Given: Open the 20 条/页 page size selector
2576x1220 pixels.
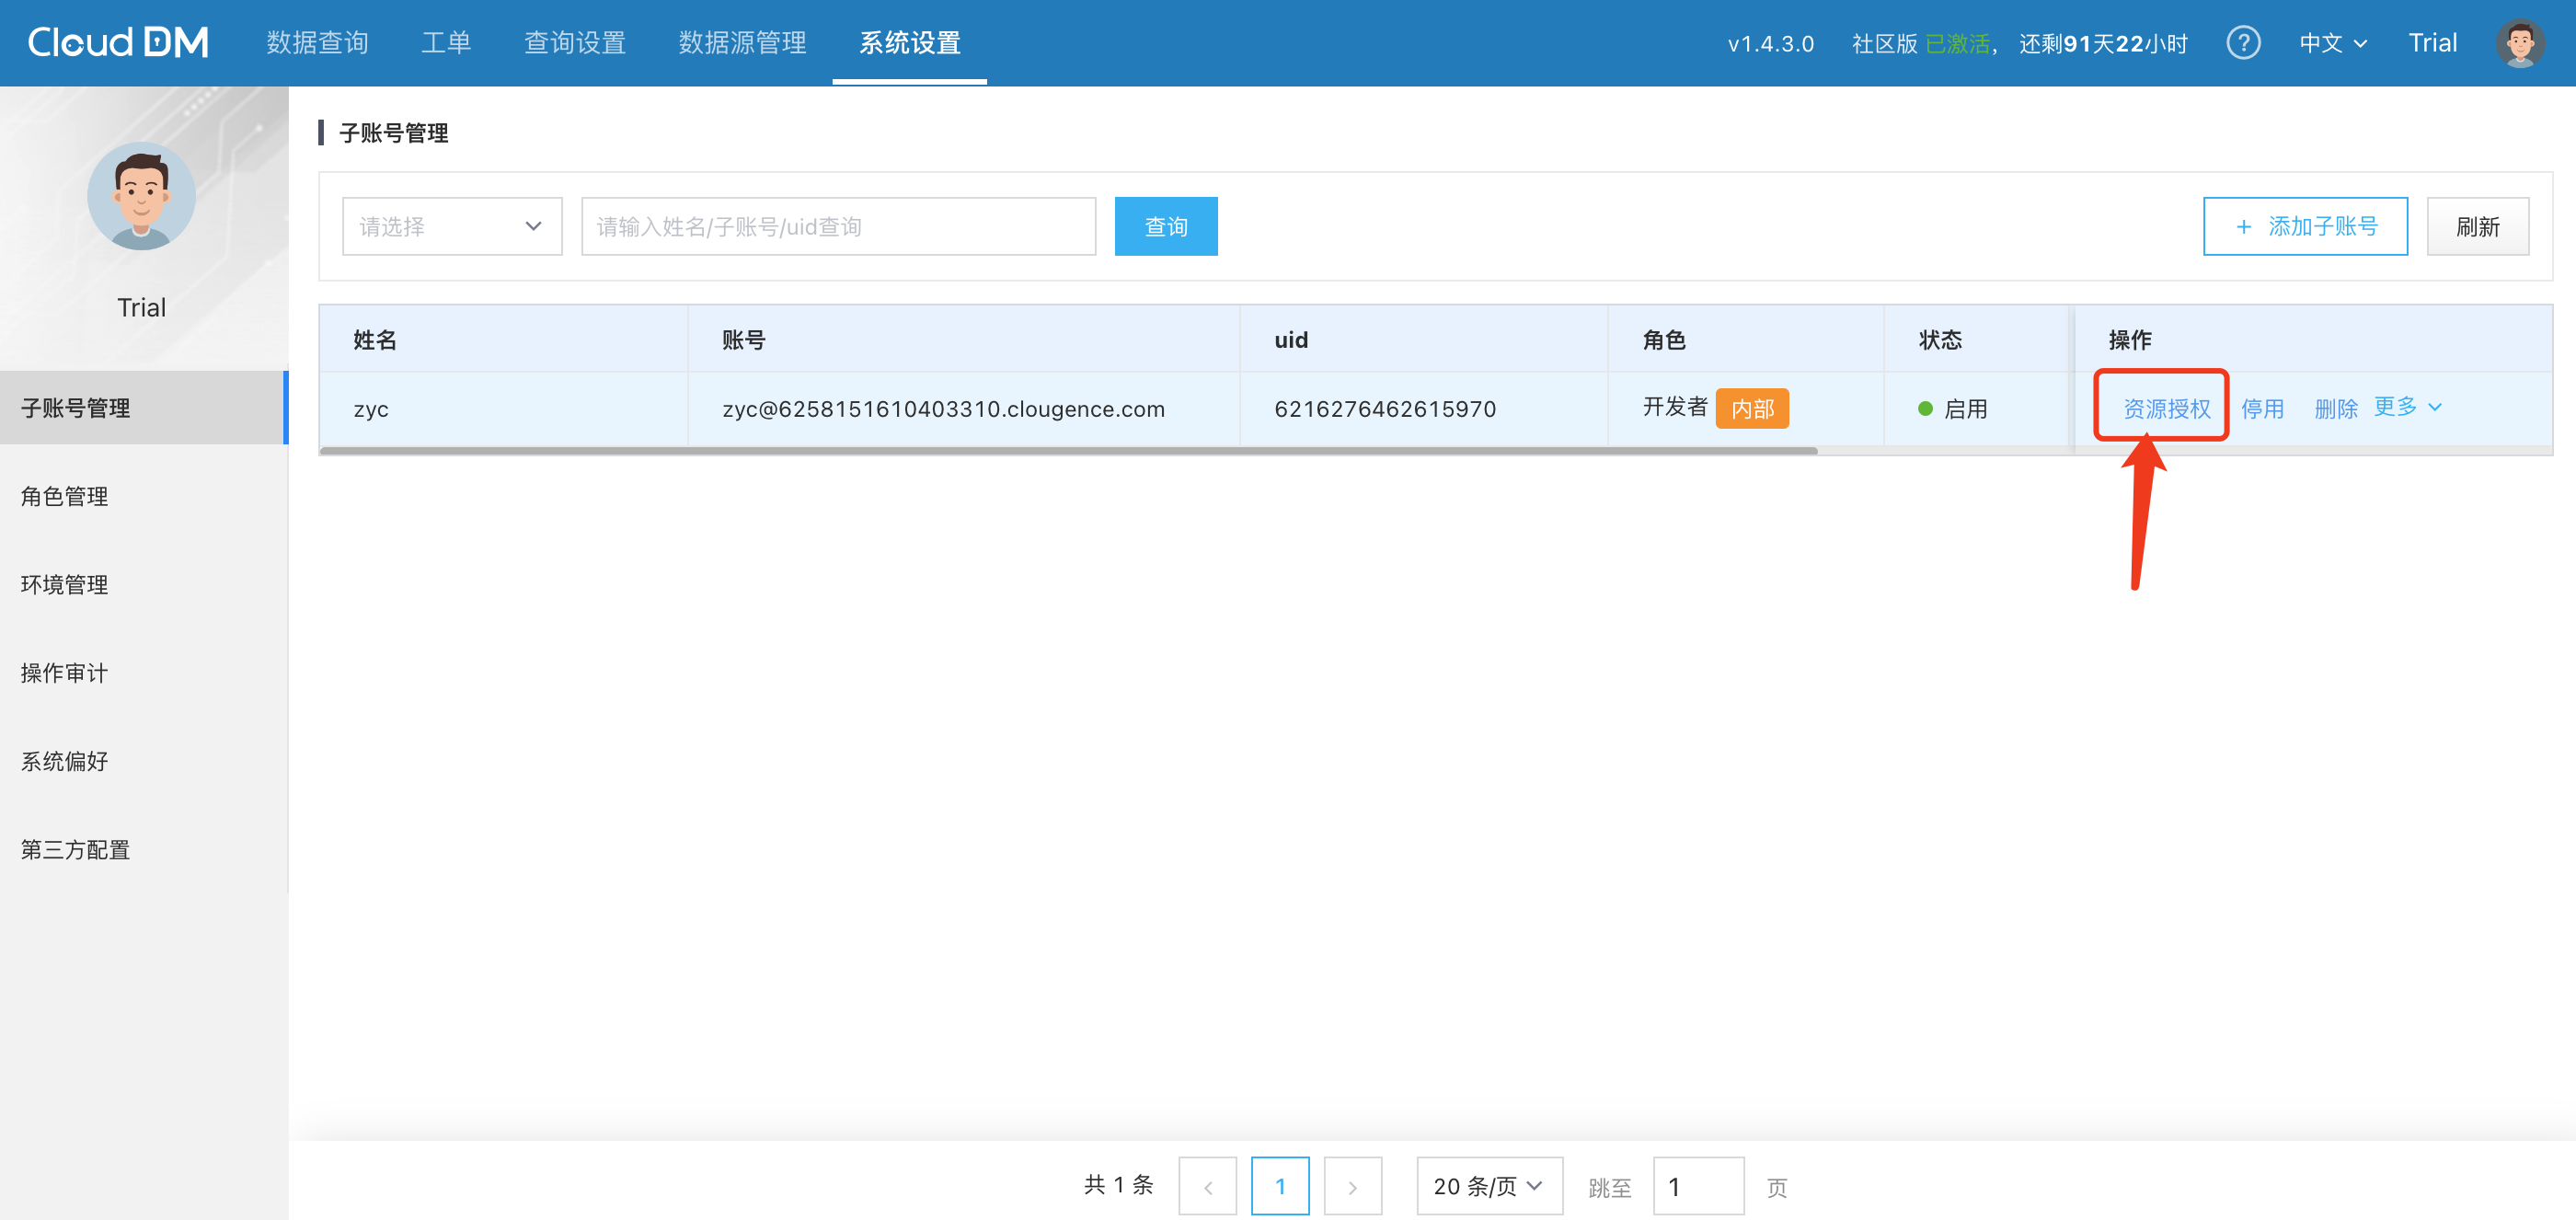Looking at the screenshot, I should point(1488,1186).
